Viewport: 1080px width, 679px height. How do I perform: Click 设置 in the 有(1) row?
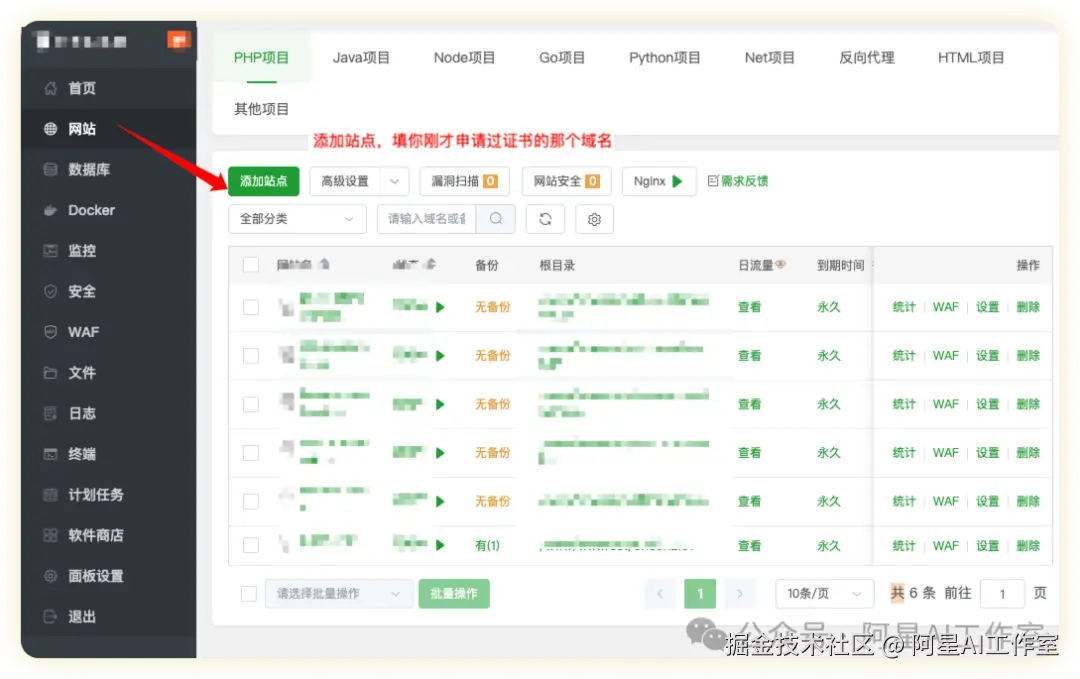[x=987, y=545]
